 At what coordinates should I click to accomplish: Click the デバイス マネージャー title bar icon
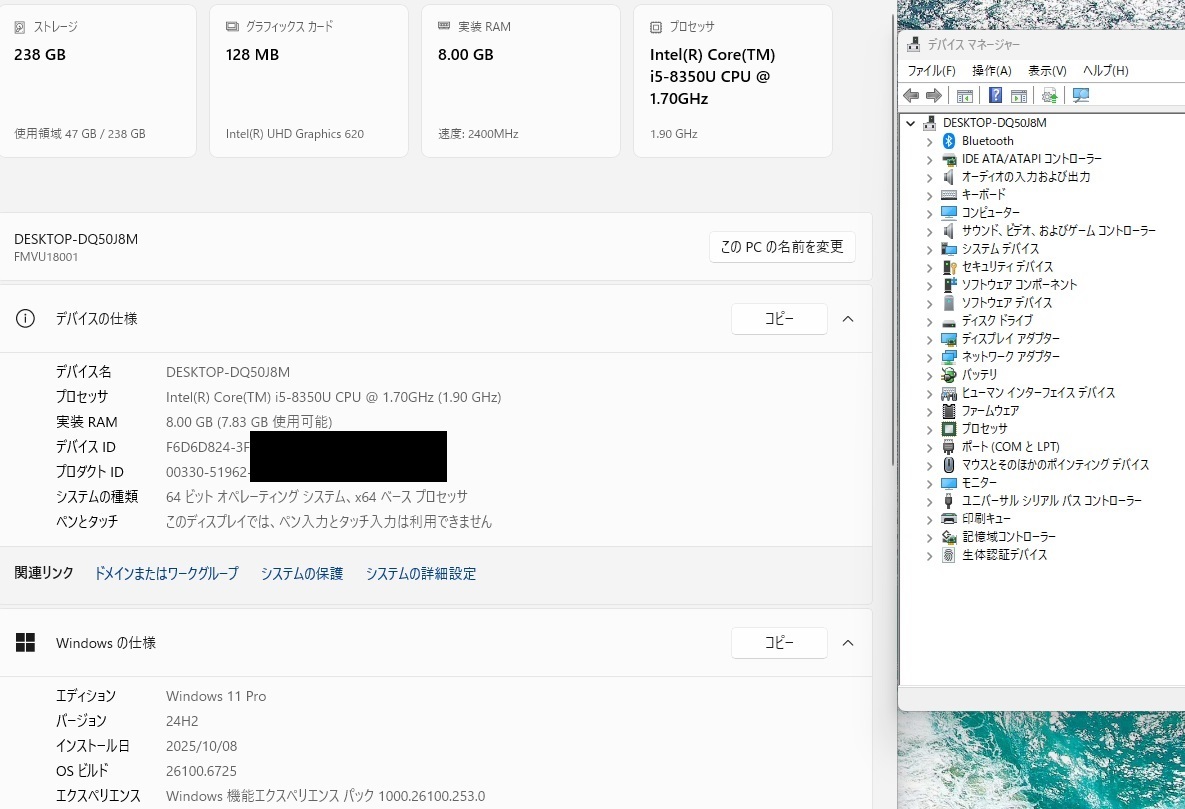(914, 45)
